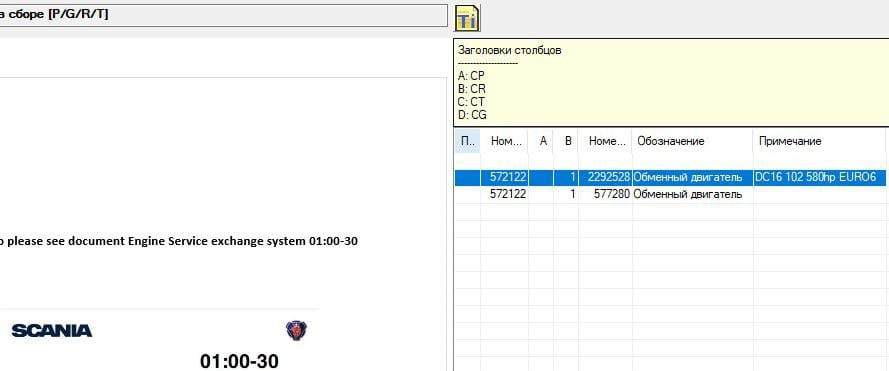This screenshot has height=371, width=889.
Task: Select part number 2292528 cell
Action: (606, 178)
